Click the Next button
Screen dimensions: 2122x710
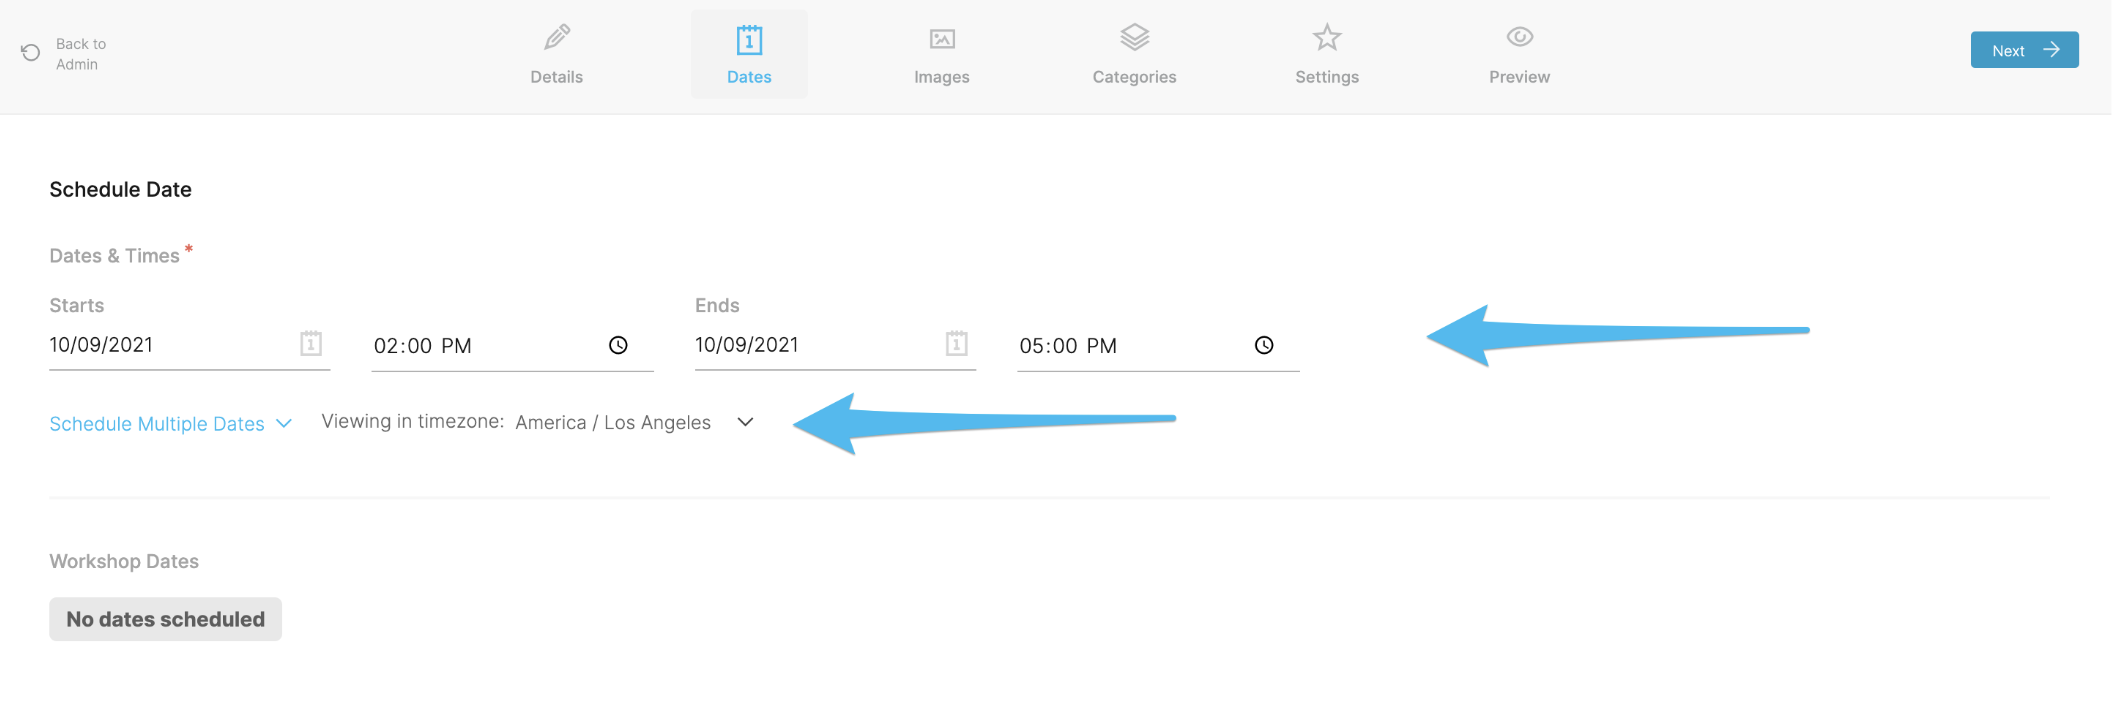pyautogui.click(x=2024, y=50)
